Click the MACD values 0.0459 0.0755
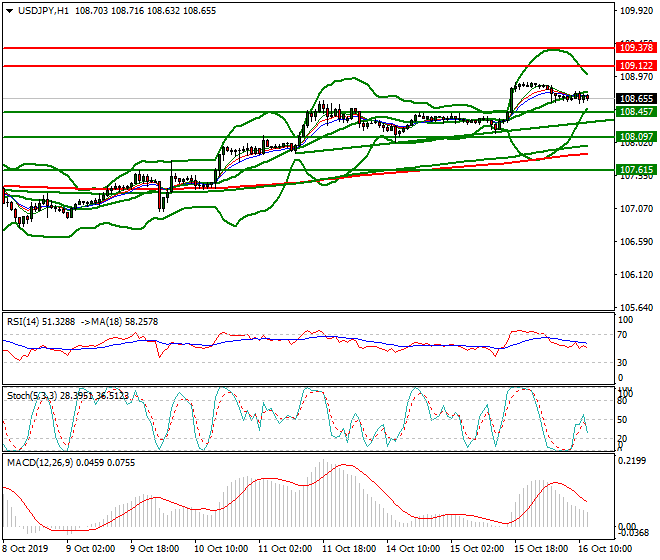The width and height of the screenshot is (660, 560). [106, 463]
